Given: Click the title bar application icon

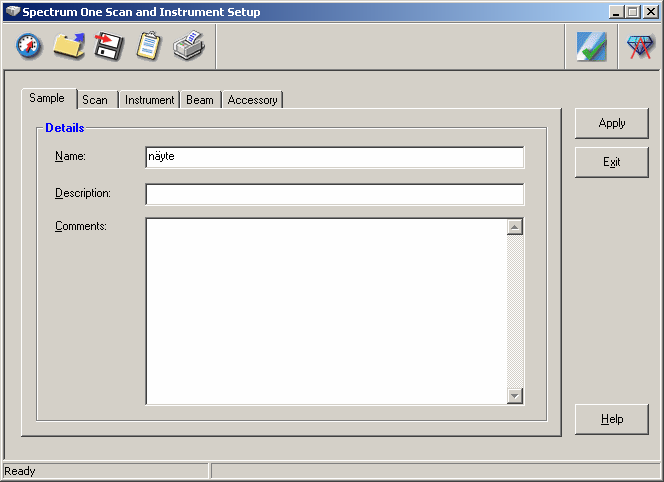Looking at the screenshot, I should point(13,11).
